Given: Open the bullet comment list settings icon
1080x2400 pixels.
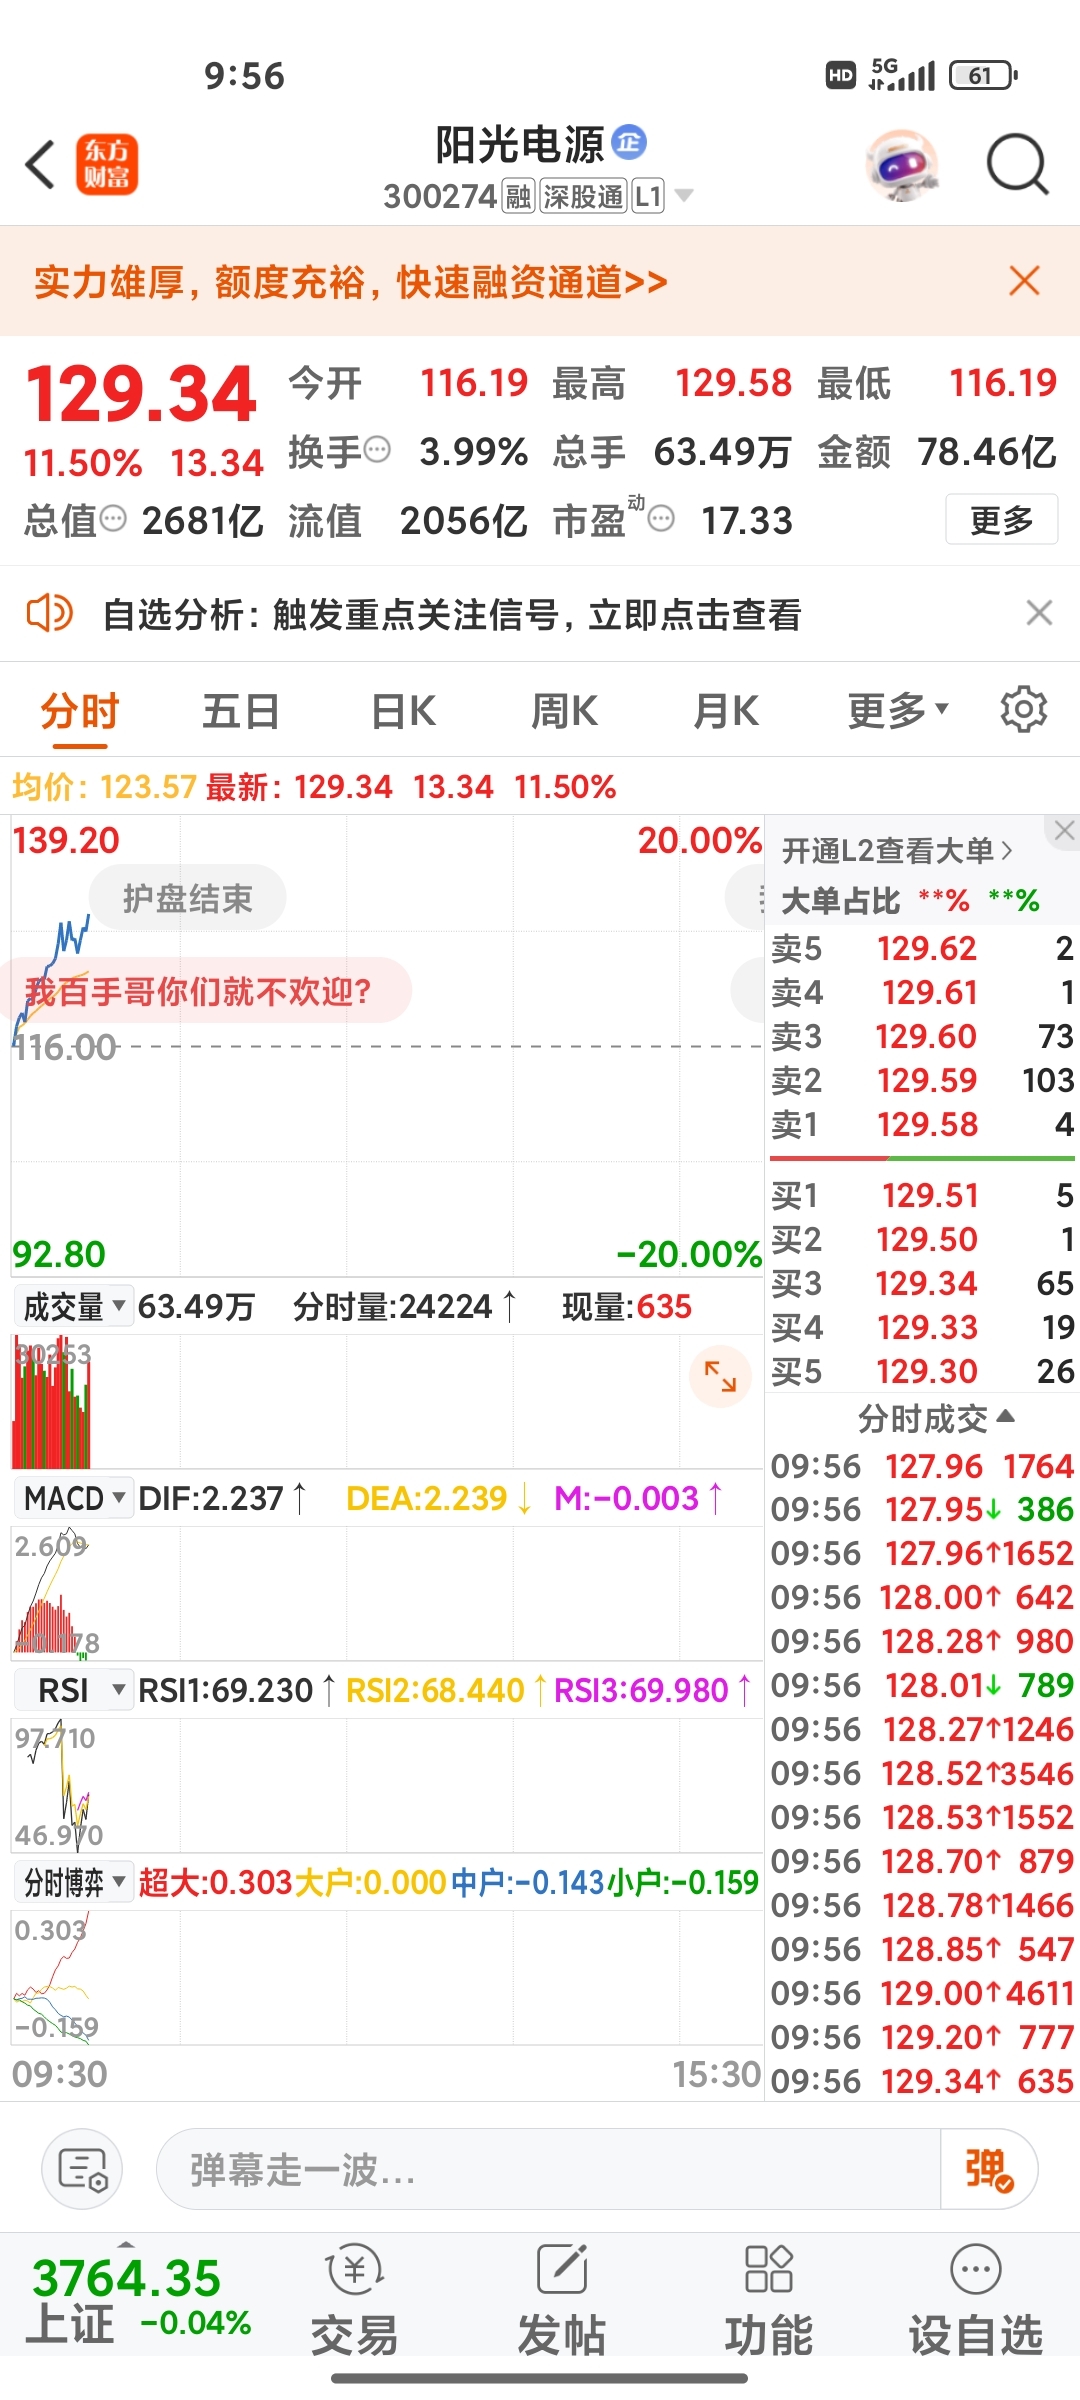Looking at the screenshot, I should point(82,2168).
